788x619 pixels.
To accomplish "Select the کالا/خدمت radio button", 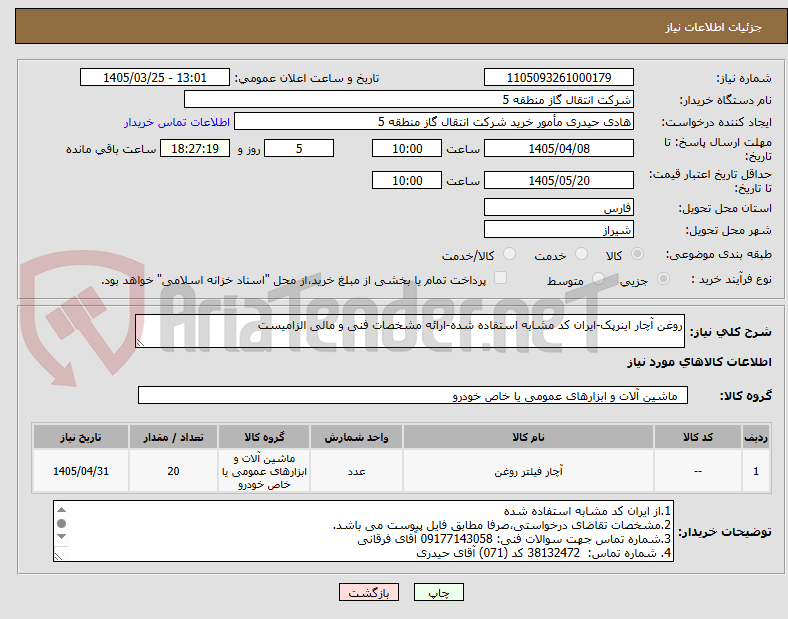I will click(509, 254).
